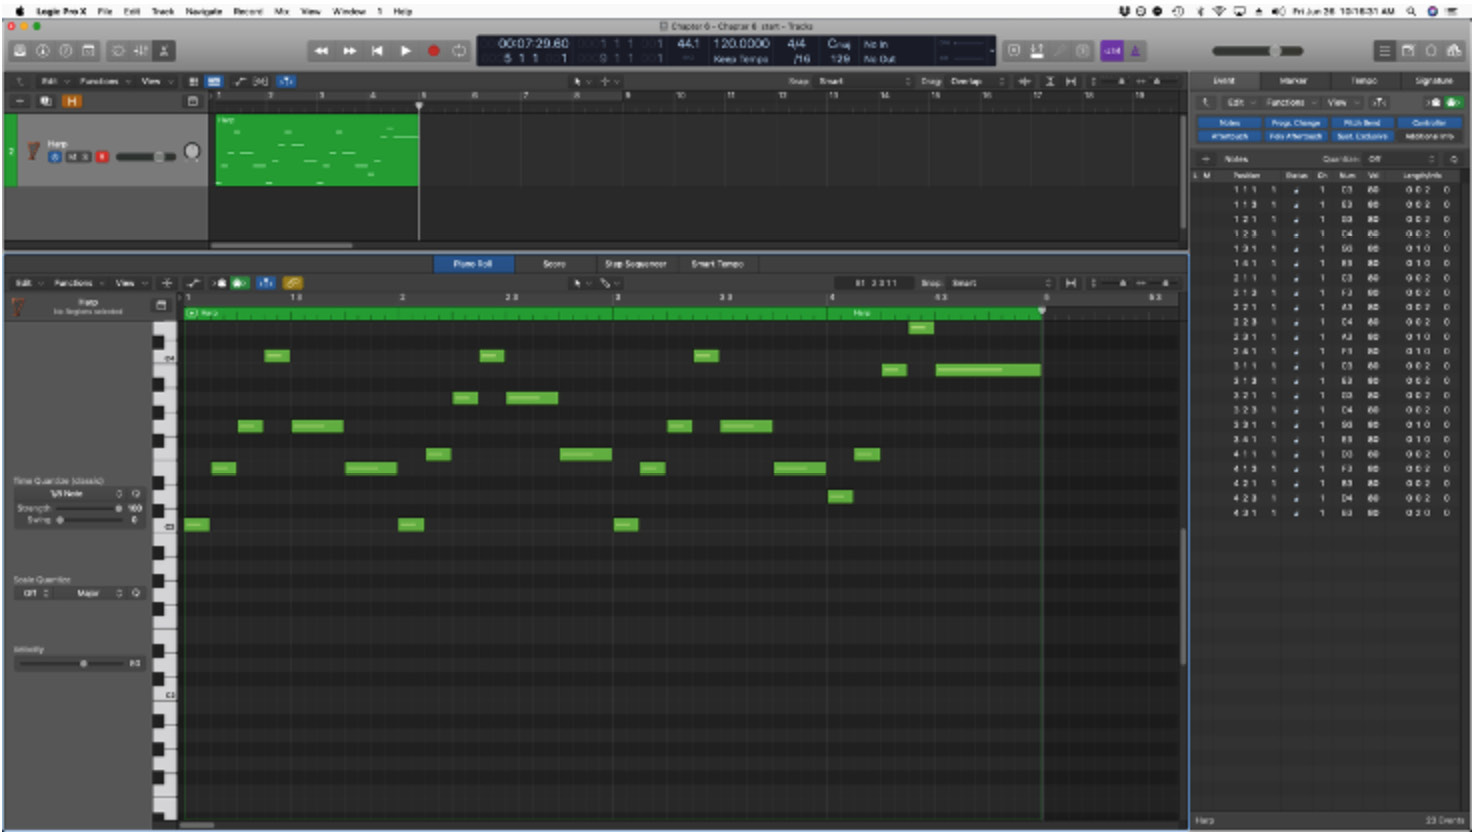Select the Tempo tab in List Editor

pyautogui.click(x=1364, y=81)
